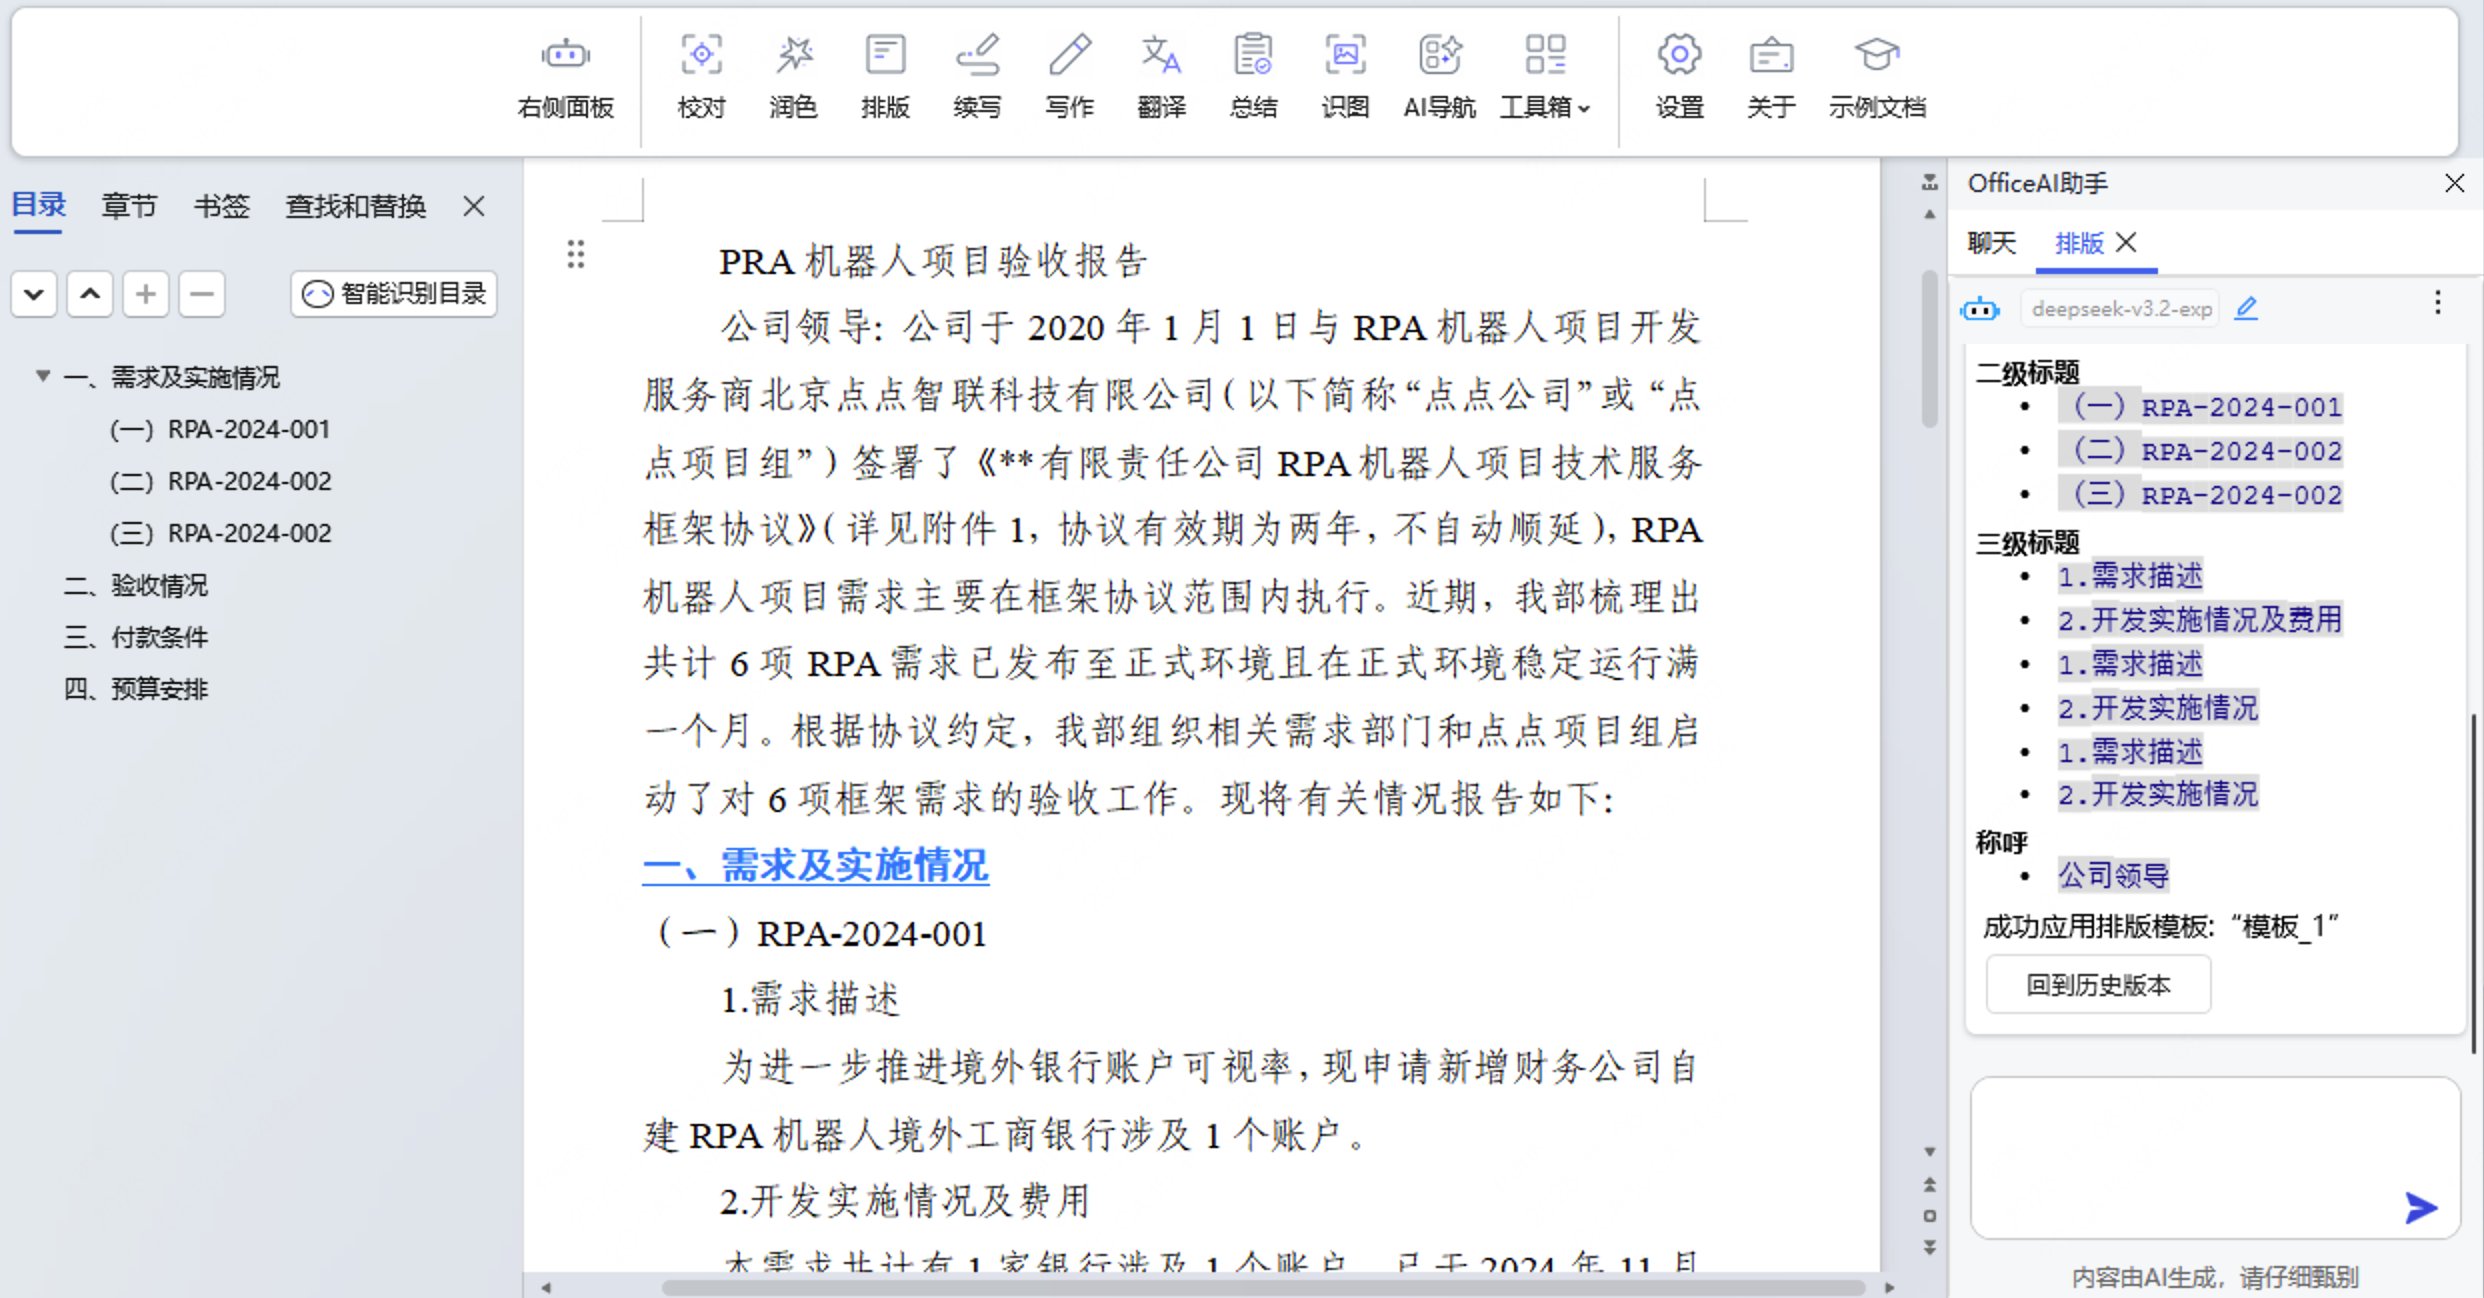
Task: Select the 续写 continue-writing tool
Action: [x=977, y=75]
